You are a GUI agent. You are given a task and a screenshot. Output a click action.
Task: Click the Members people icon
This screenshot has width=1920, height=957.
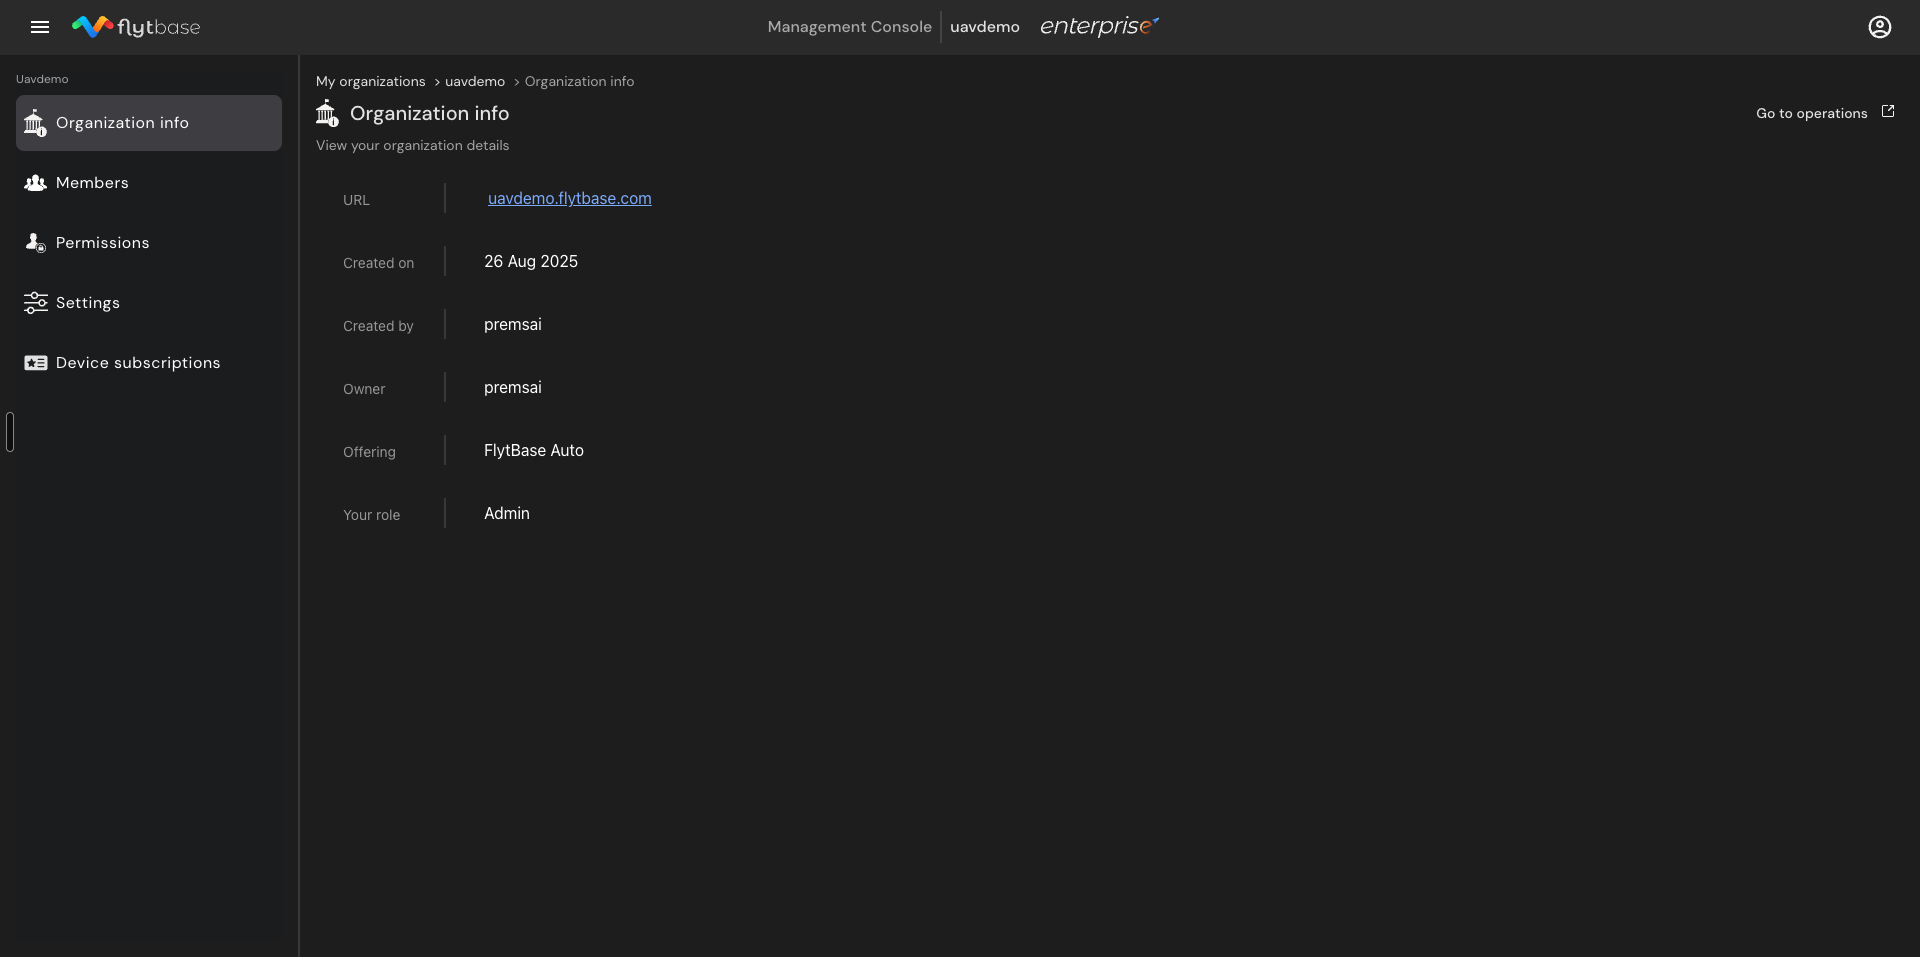(35, 183)
